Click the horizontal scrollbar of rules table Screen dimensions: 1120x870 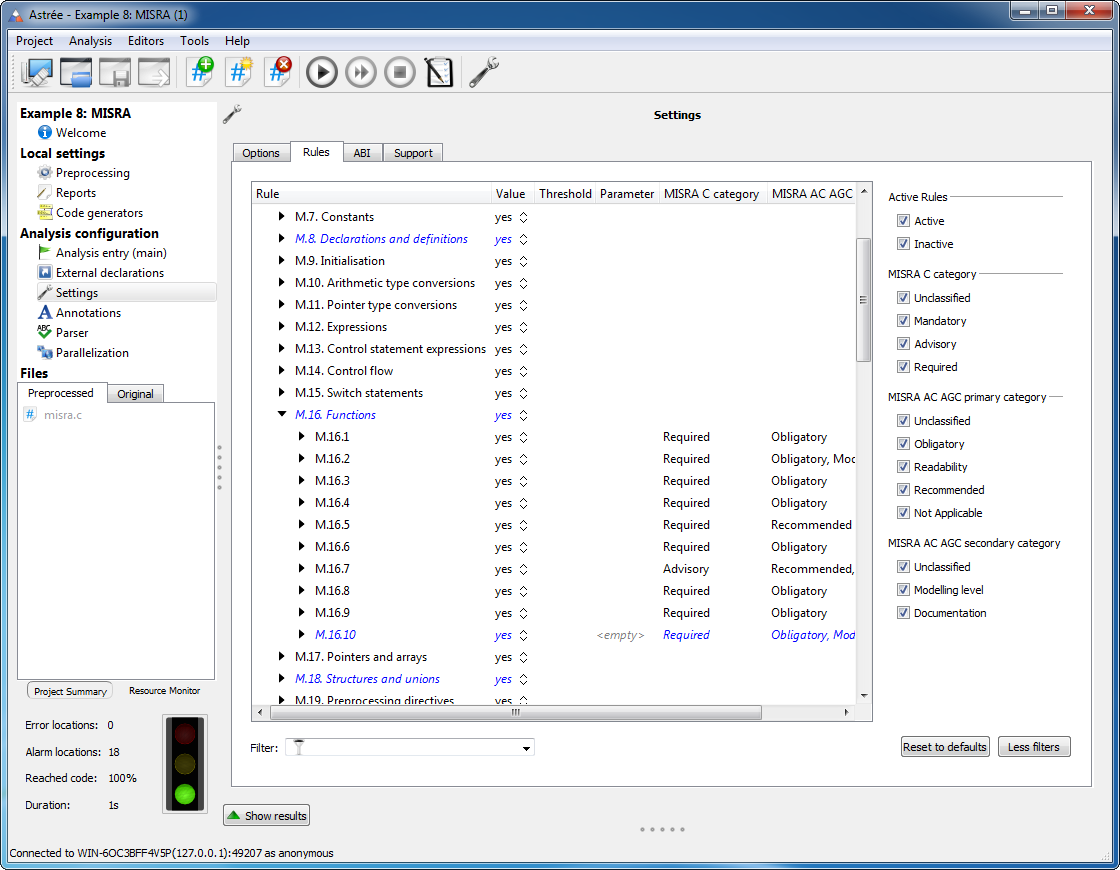[x=516, y=712]
